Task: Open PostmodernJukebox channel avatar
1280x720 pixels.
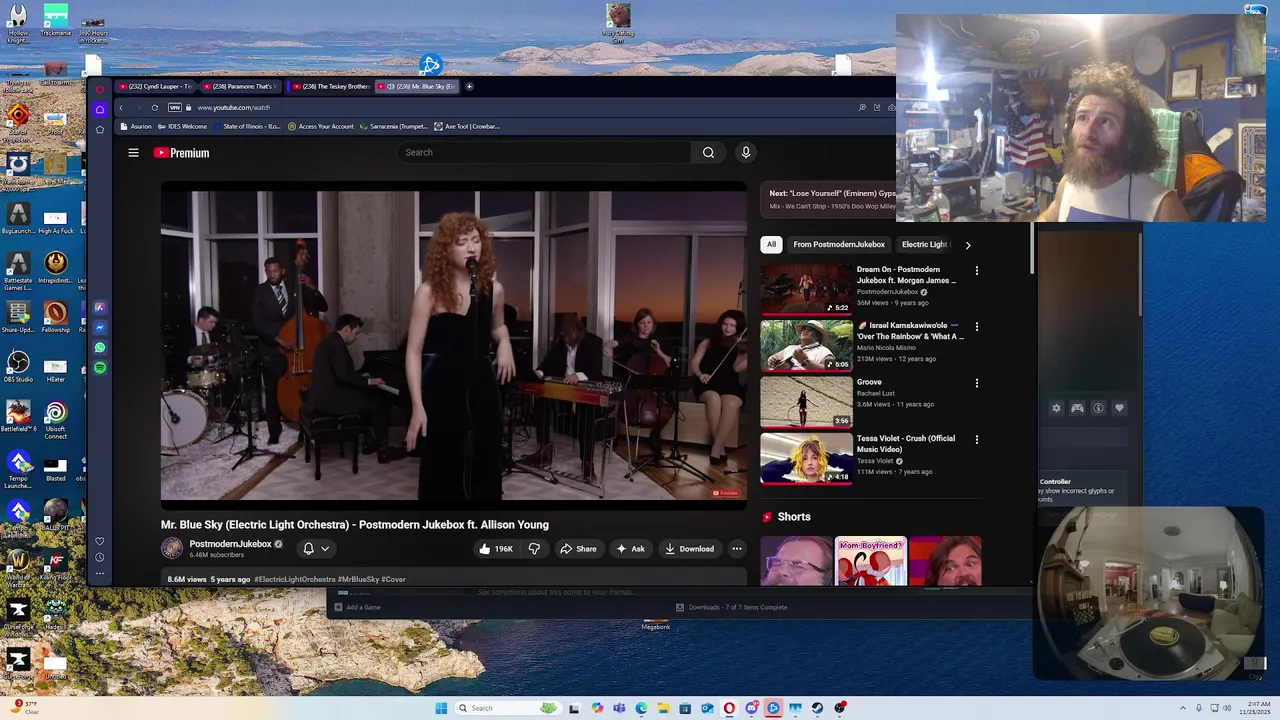Action: click(172, 548)
